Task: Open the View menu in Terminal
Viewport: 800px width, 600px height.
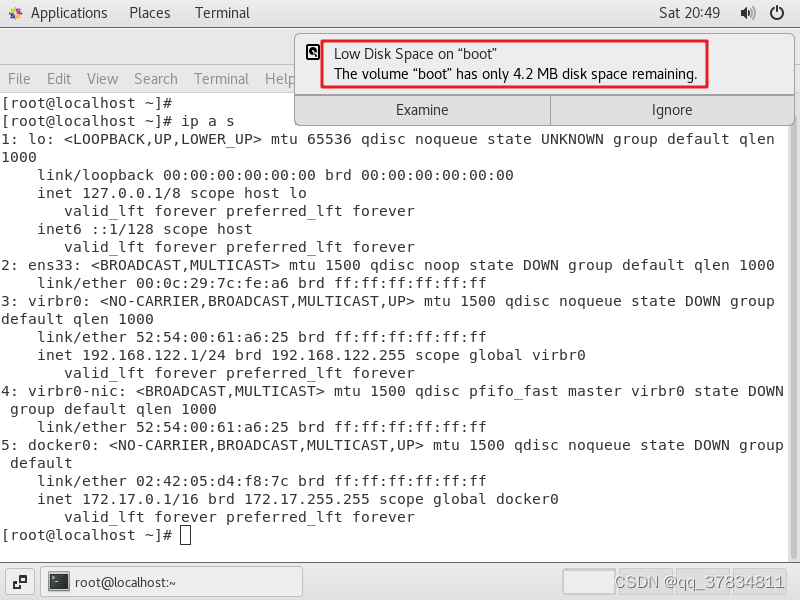Action: click(x=102, y=79)
